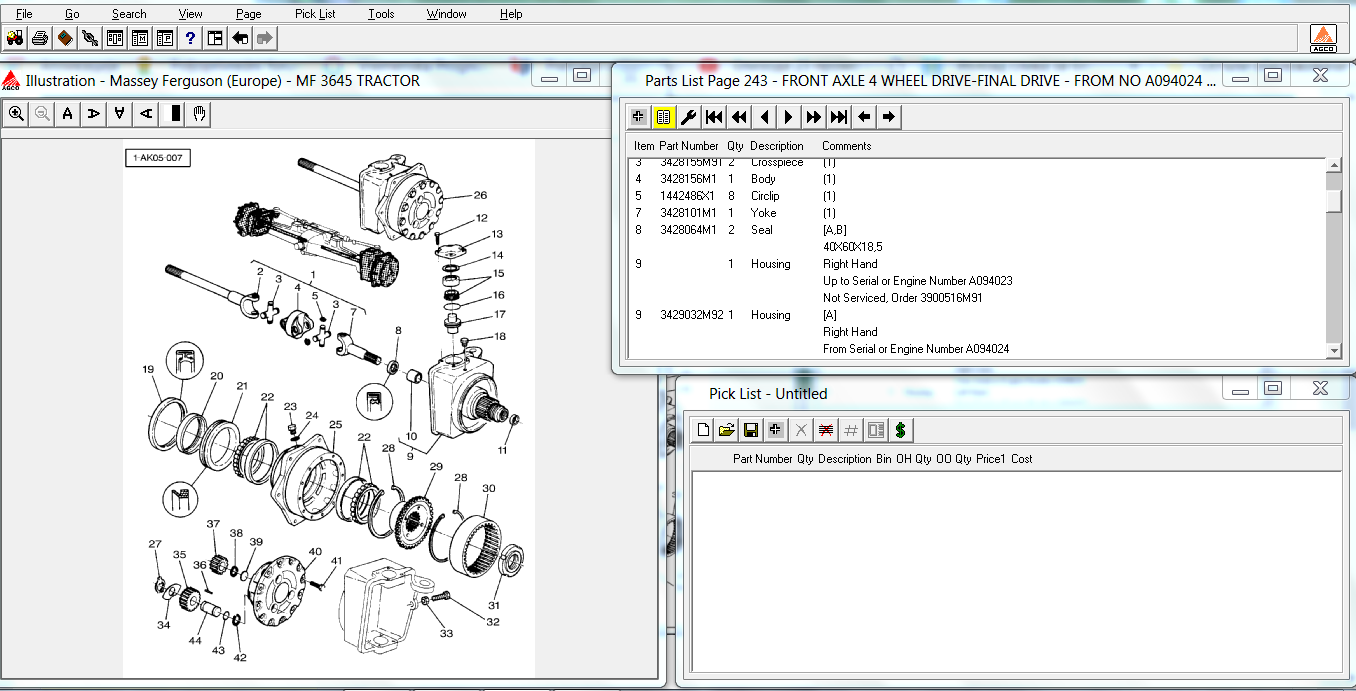Open the brown book icon
Viewport: 1356px width, 691px height.
pos(65,38)
